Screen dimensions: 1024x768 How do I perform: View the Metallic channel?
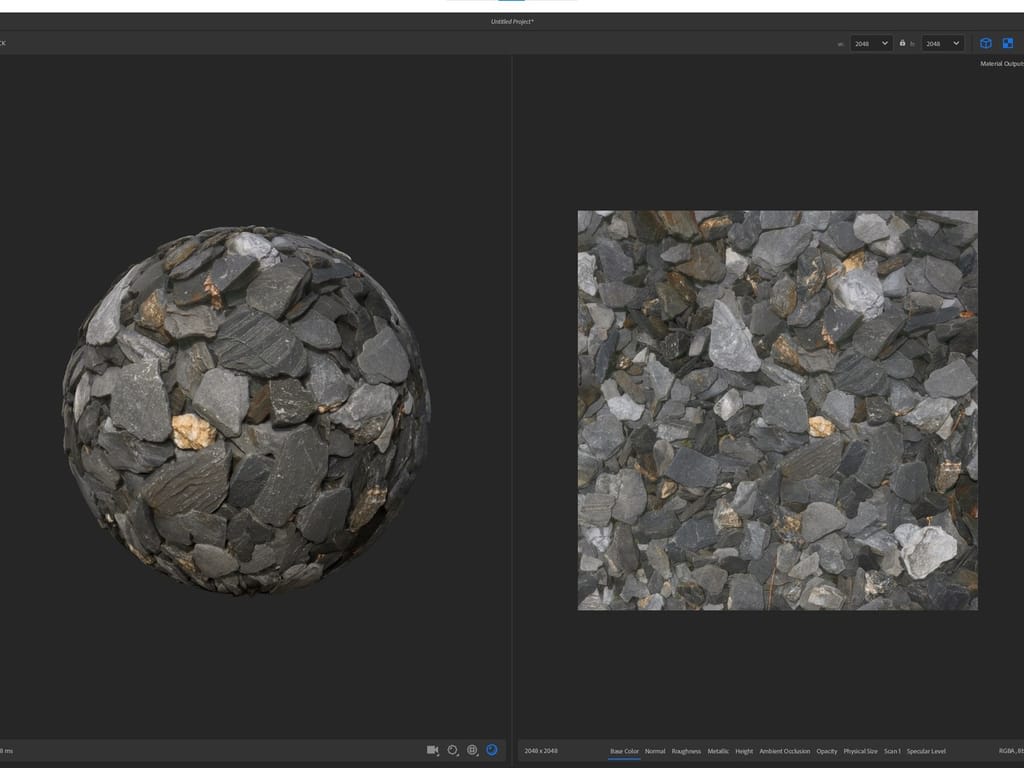[x=718, y=751]
